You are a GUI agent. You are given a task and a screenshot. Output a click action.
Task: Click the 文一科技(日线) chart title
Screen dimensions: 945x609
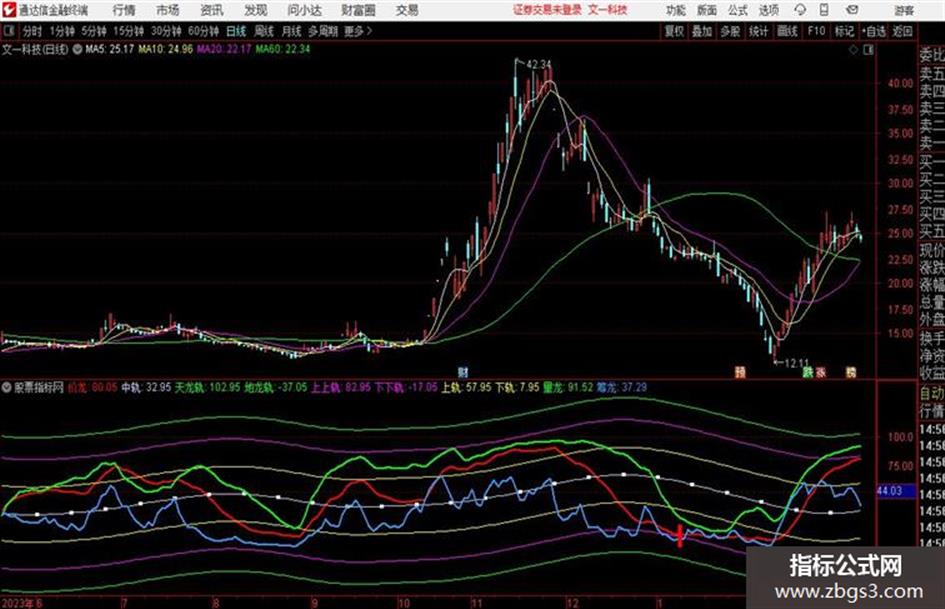point(35,49)
